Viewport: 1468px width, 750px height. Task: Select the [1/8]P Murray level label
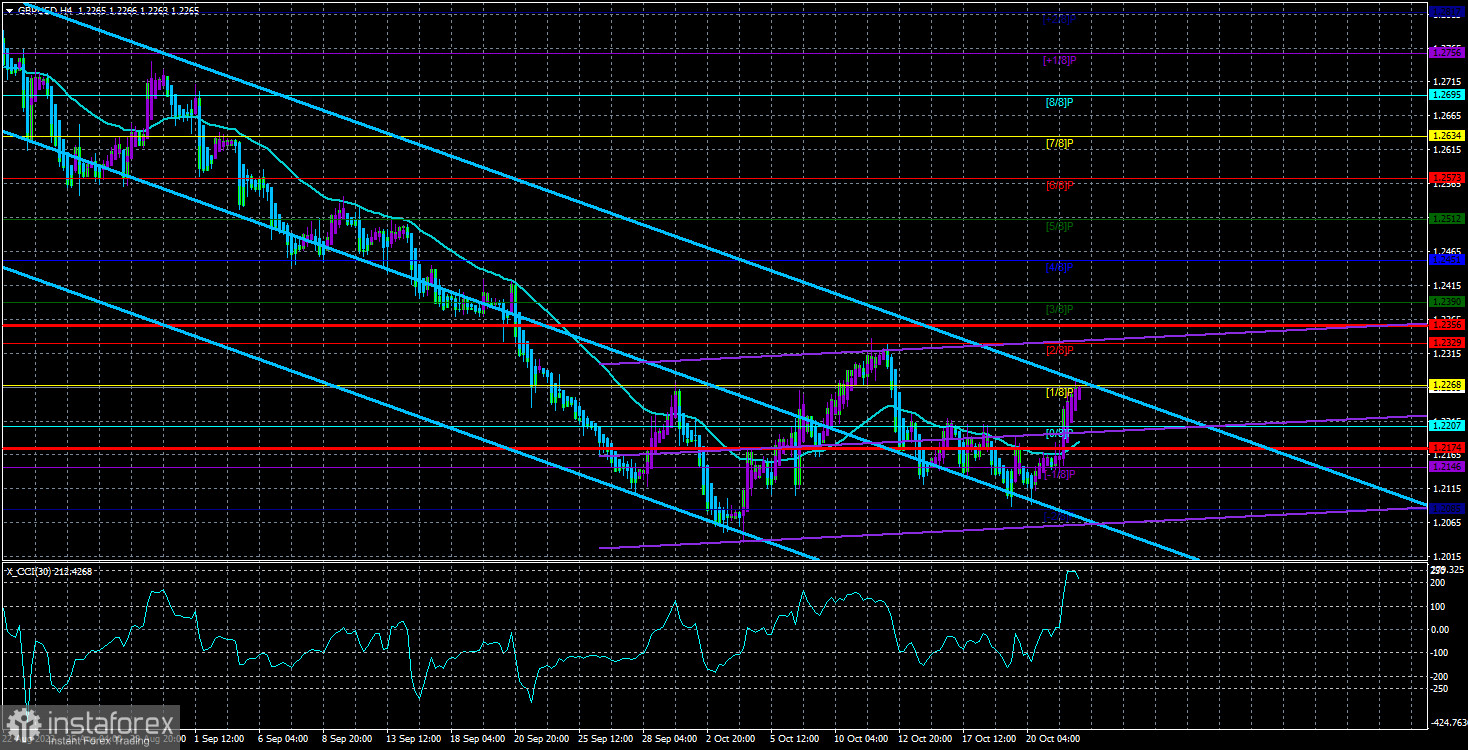tap(1060, 391)
